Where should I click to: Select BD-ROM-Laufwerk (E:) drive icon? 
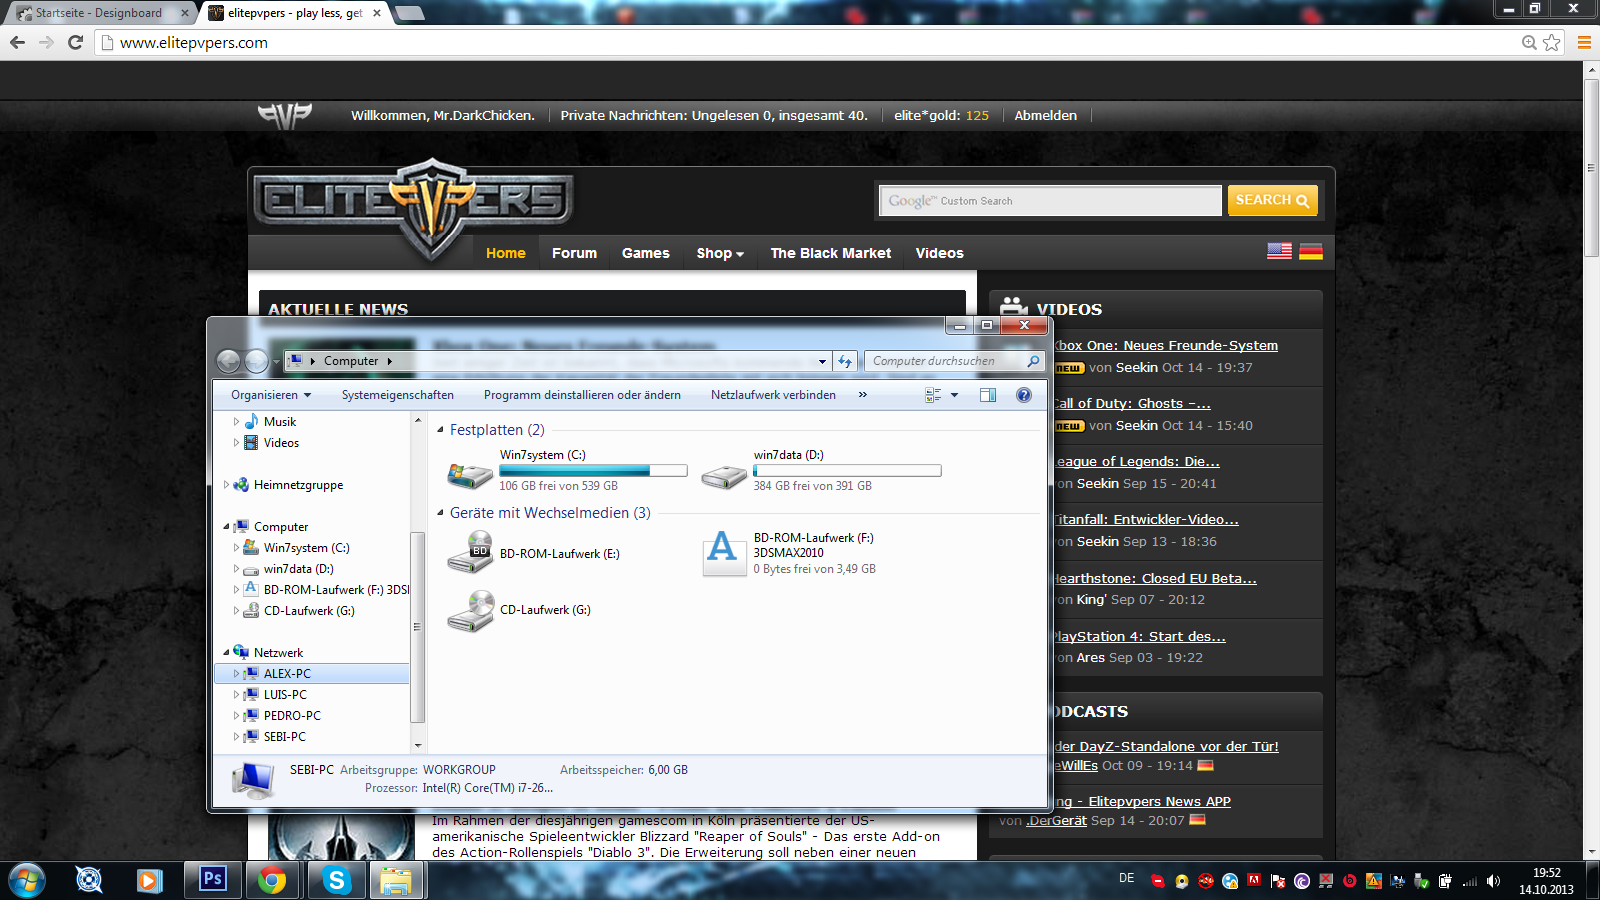coord(470,552)
